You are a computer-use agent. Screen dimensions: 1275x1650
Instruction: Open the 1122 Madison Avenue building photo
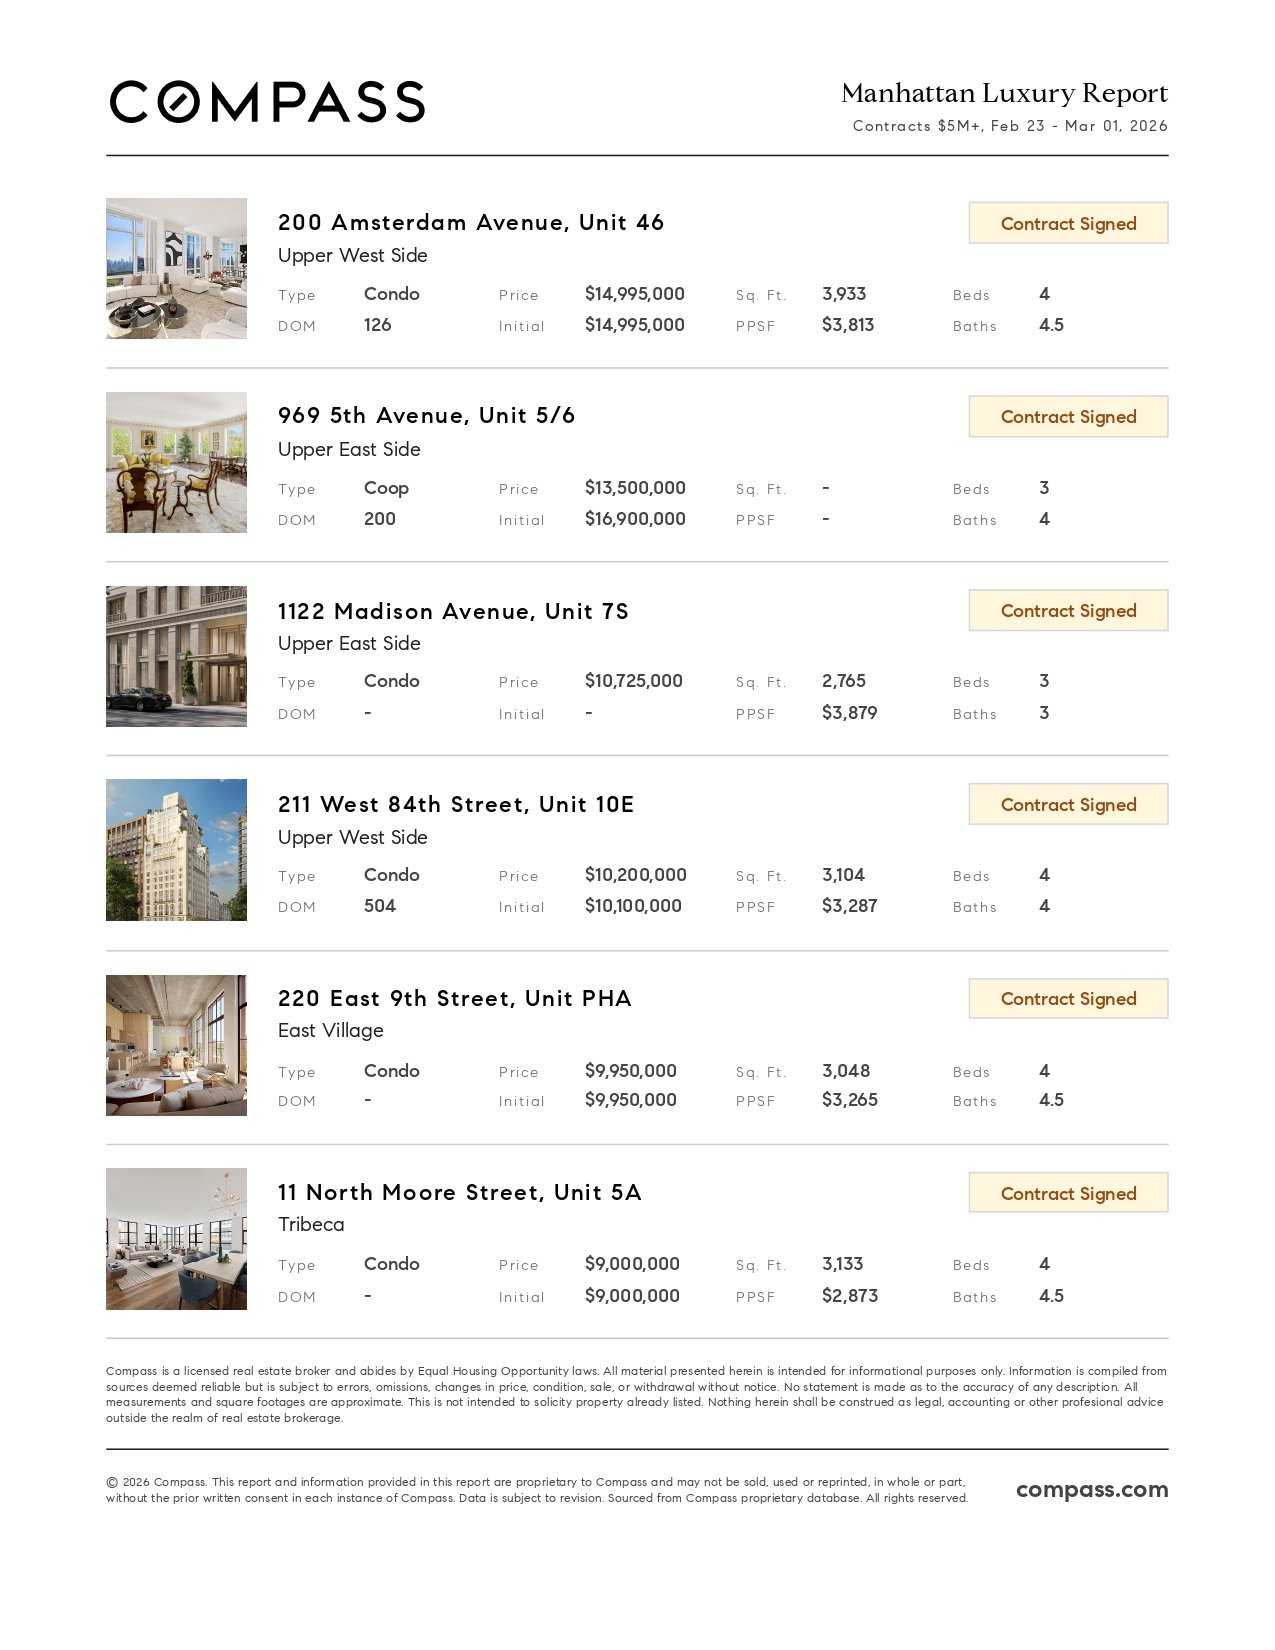176,656
